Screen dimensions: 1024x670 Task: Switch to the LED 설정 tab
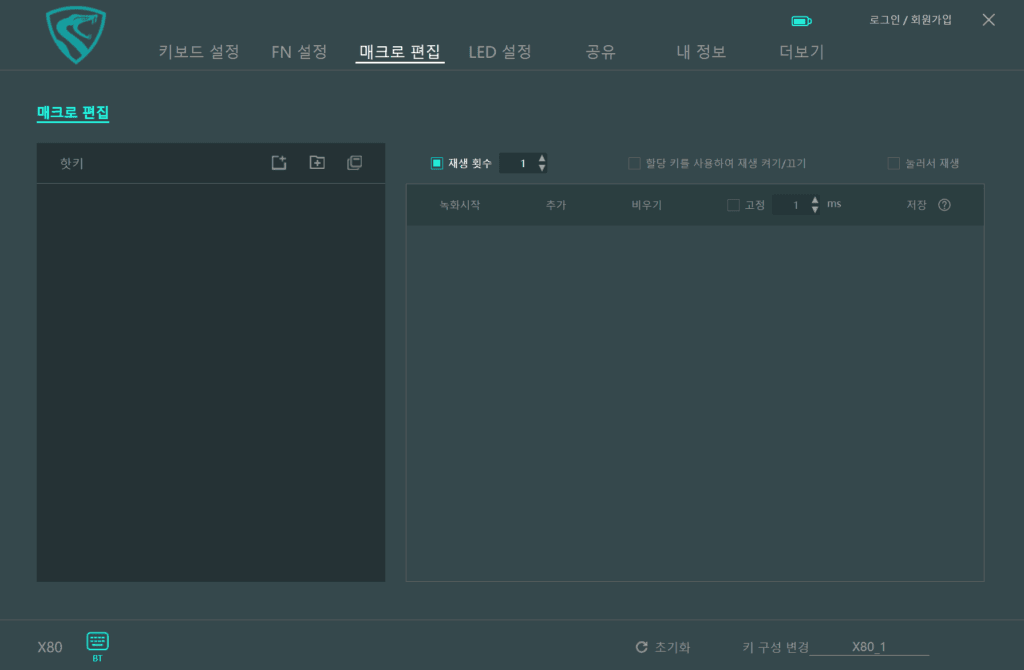coord(500,52)
